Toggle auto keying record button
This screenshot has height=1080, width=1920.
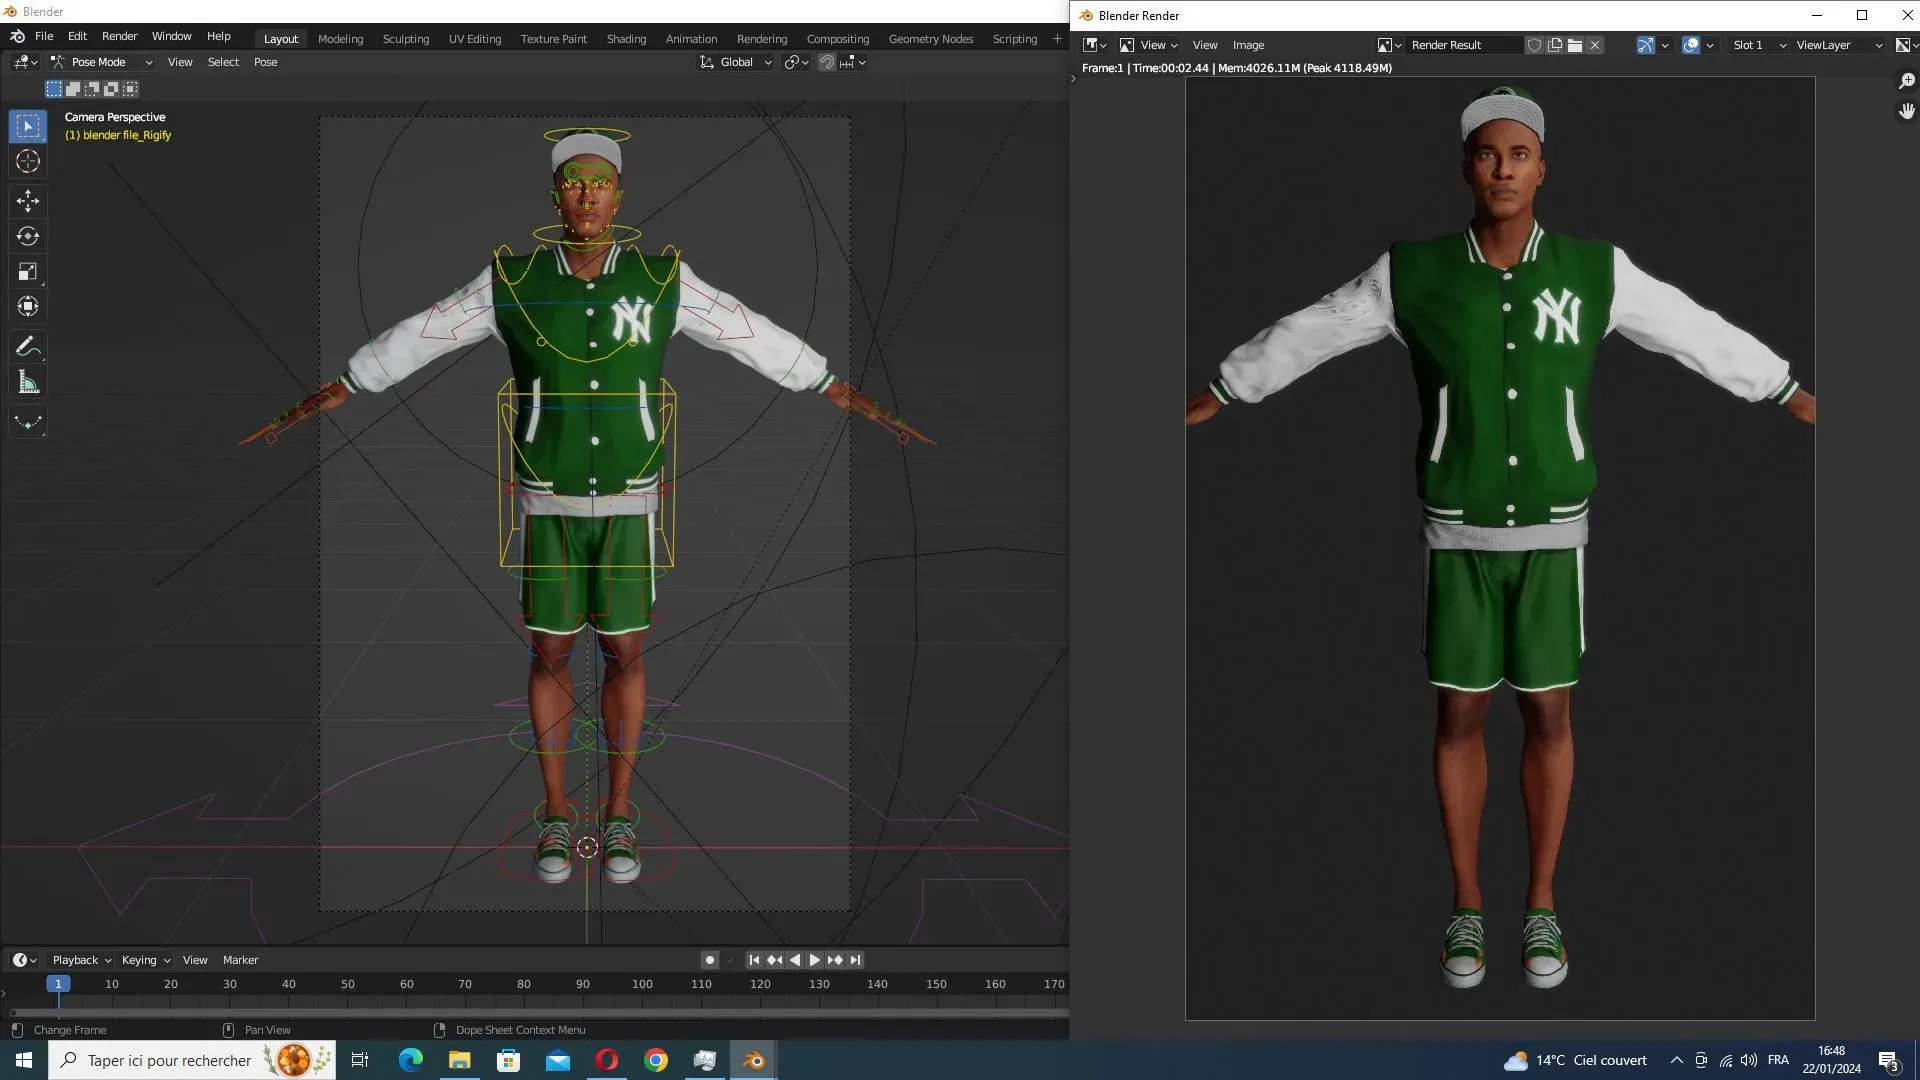pos(710,960)
